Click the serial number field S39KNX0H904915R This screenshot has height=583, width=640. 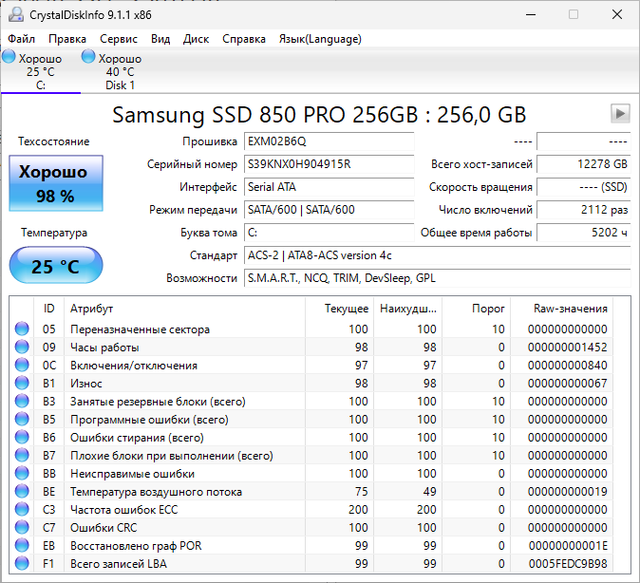coord(329,164)
